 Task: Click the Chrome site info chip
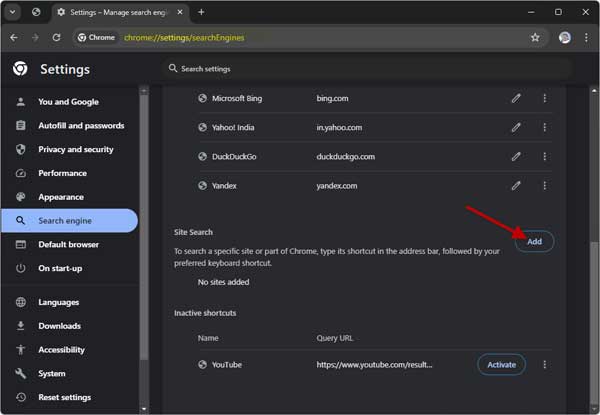point(96,37)
